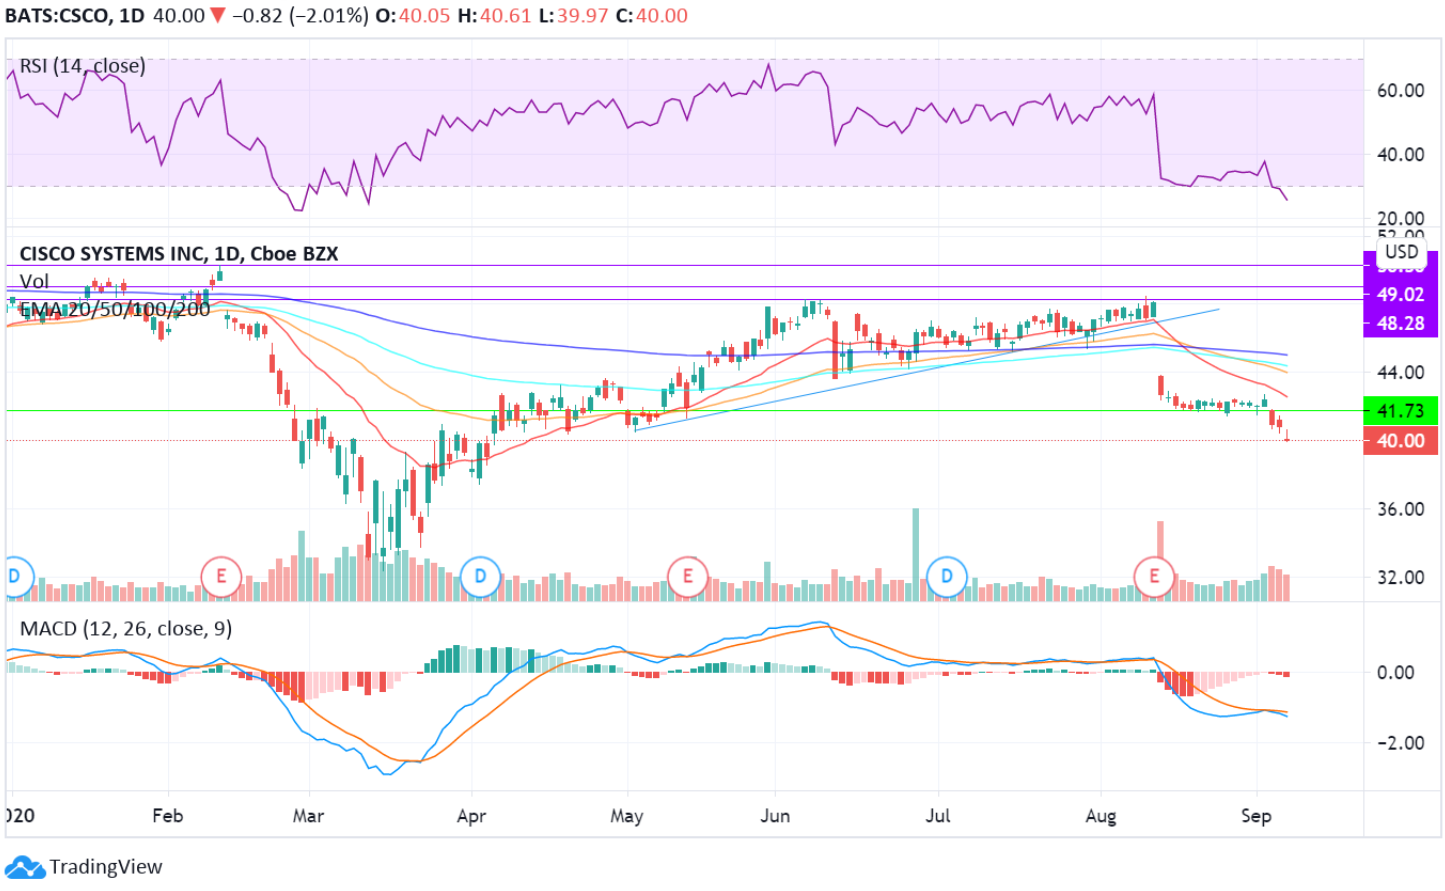Select the MACD (12, 26, close, 9) label
This screenshot has width=1445, height=891.
point(126,628)
